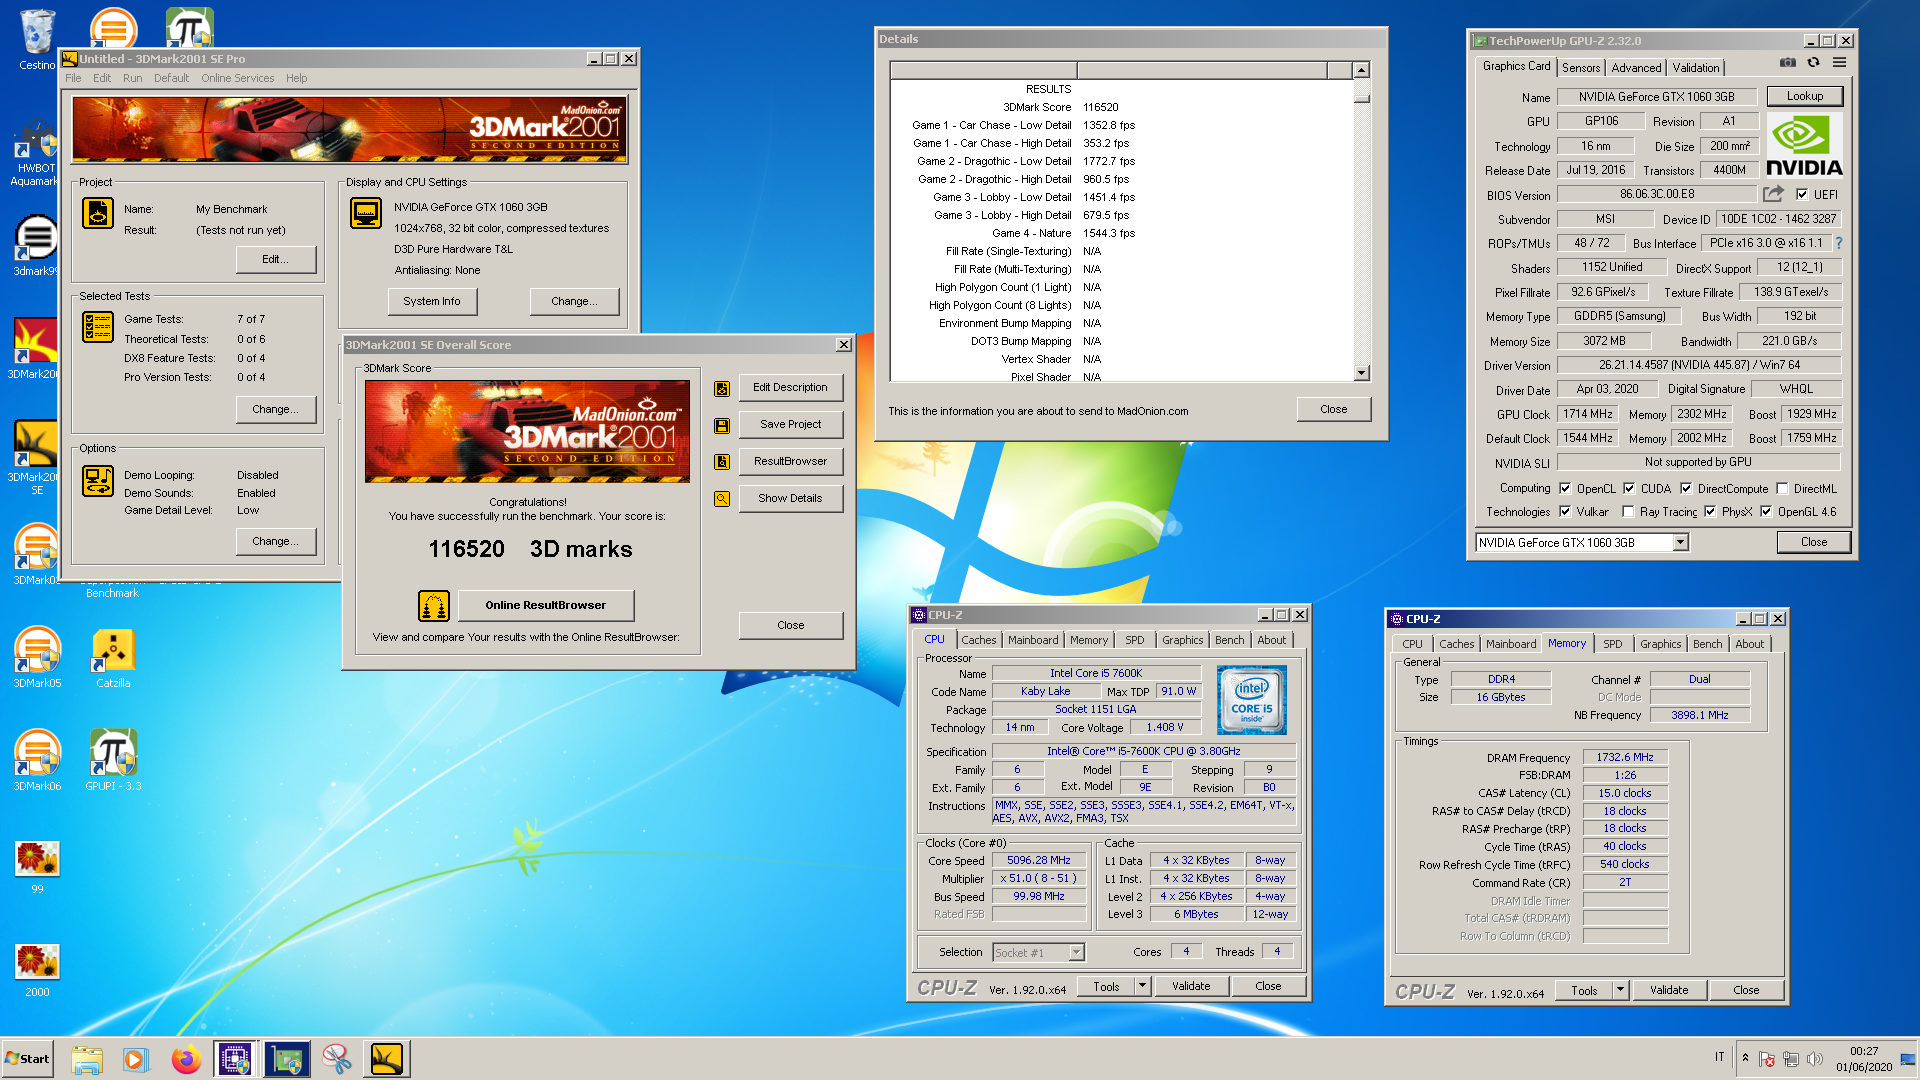Click the scroll up arrow in Details

click(x=1361, y=70)
